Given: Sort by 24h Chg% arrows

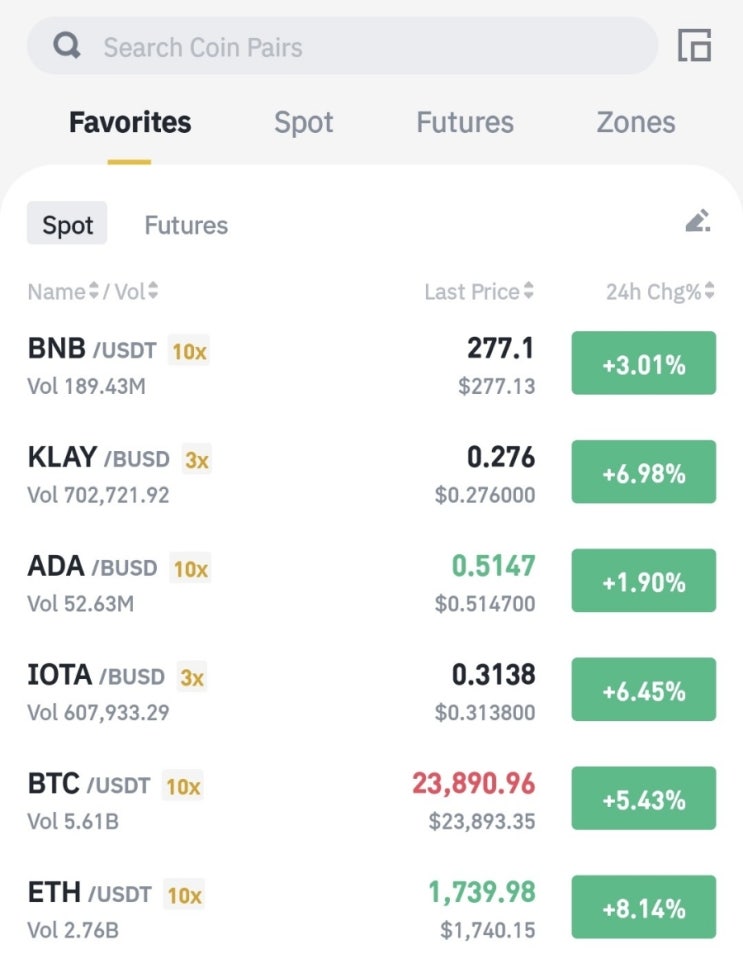Looking at the screenshot, I should [x=709, y=290].
